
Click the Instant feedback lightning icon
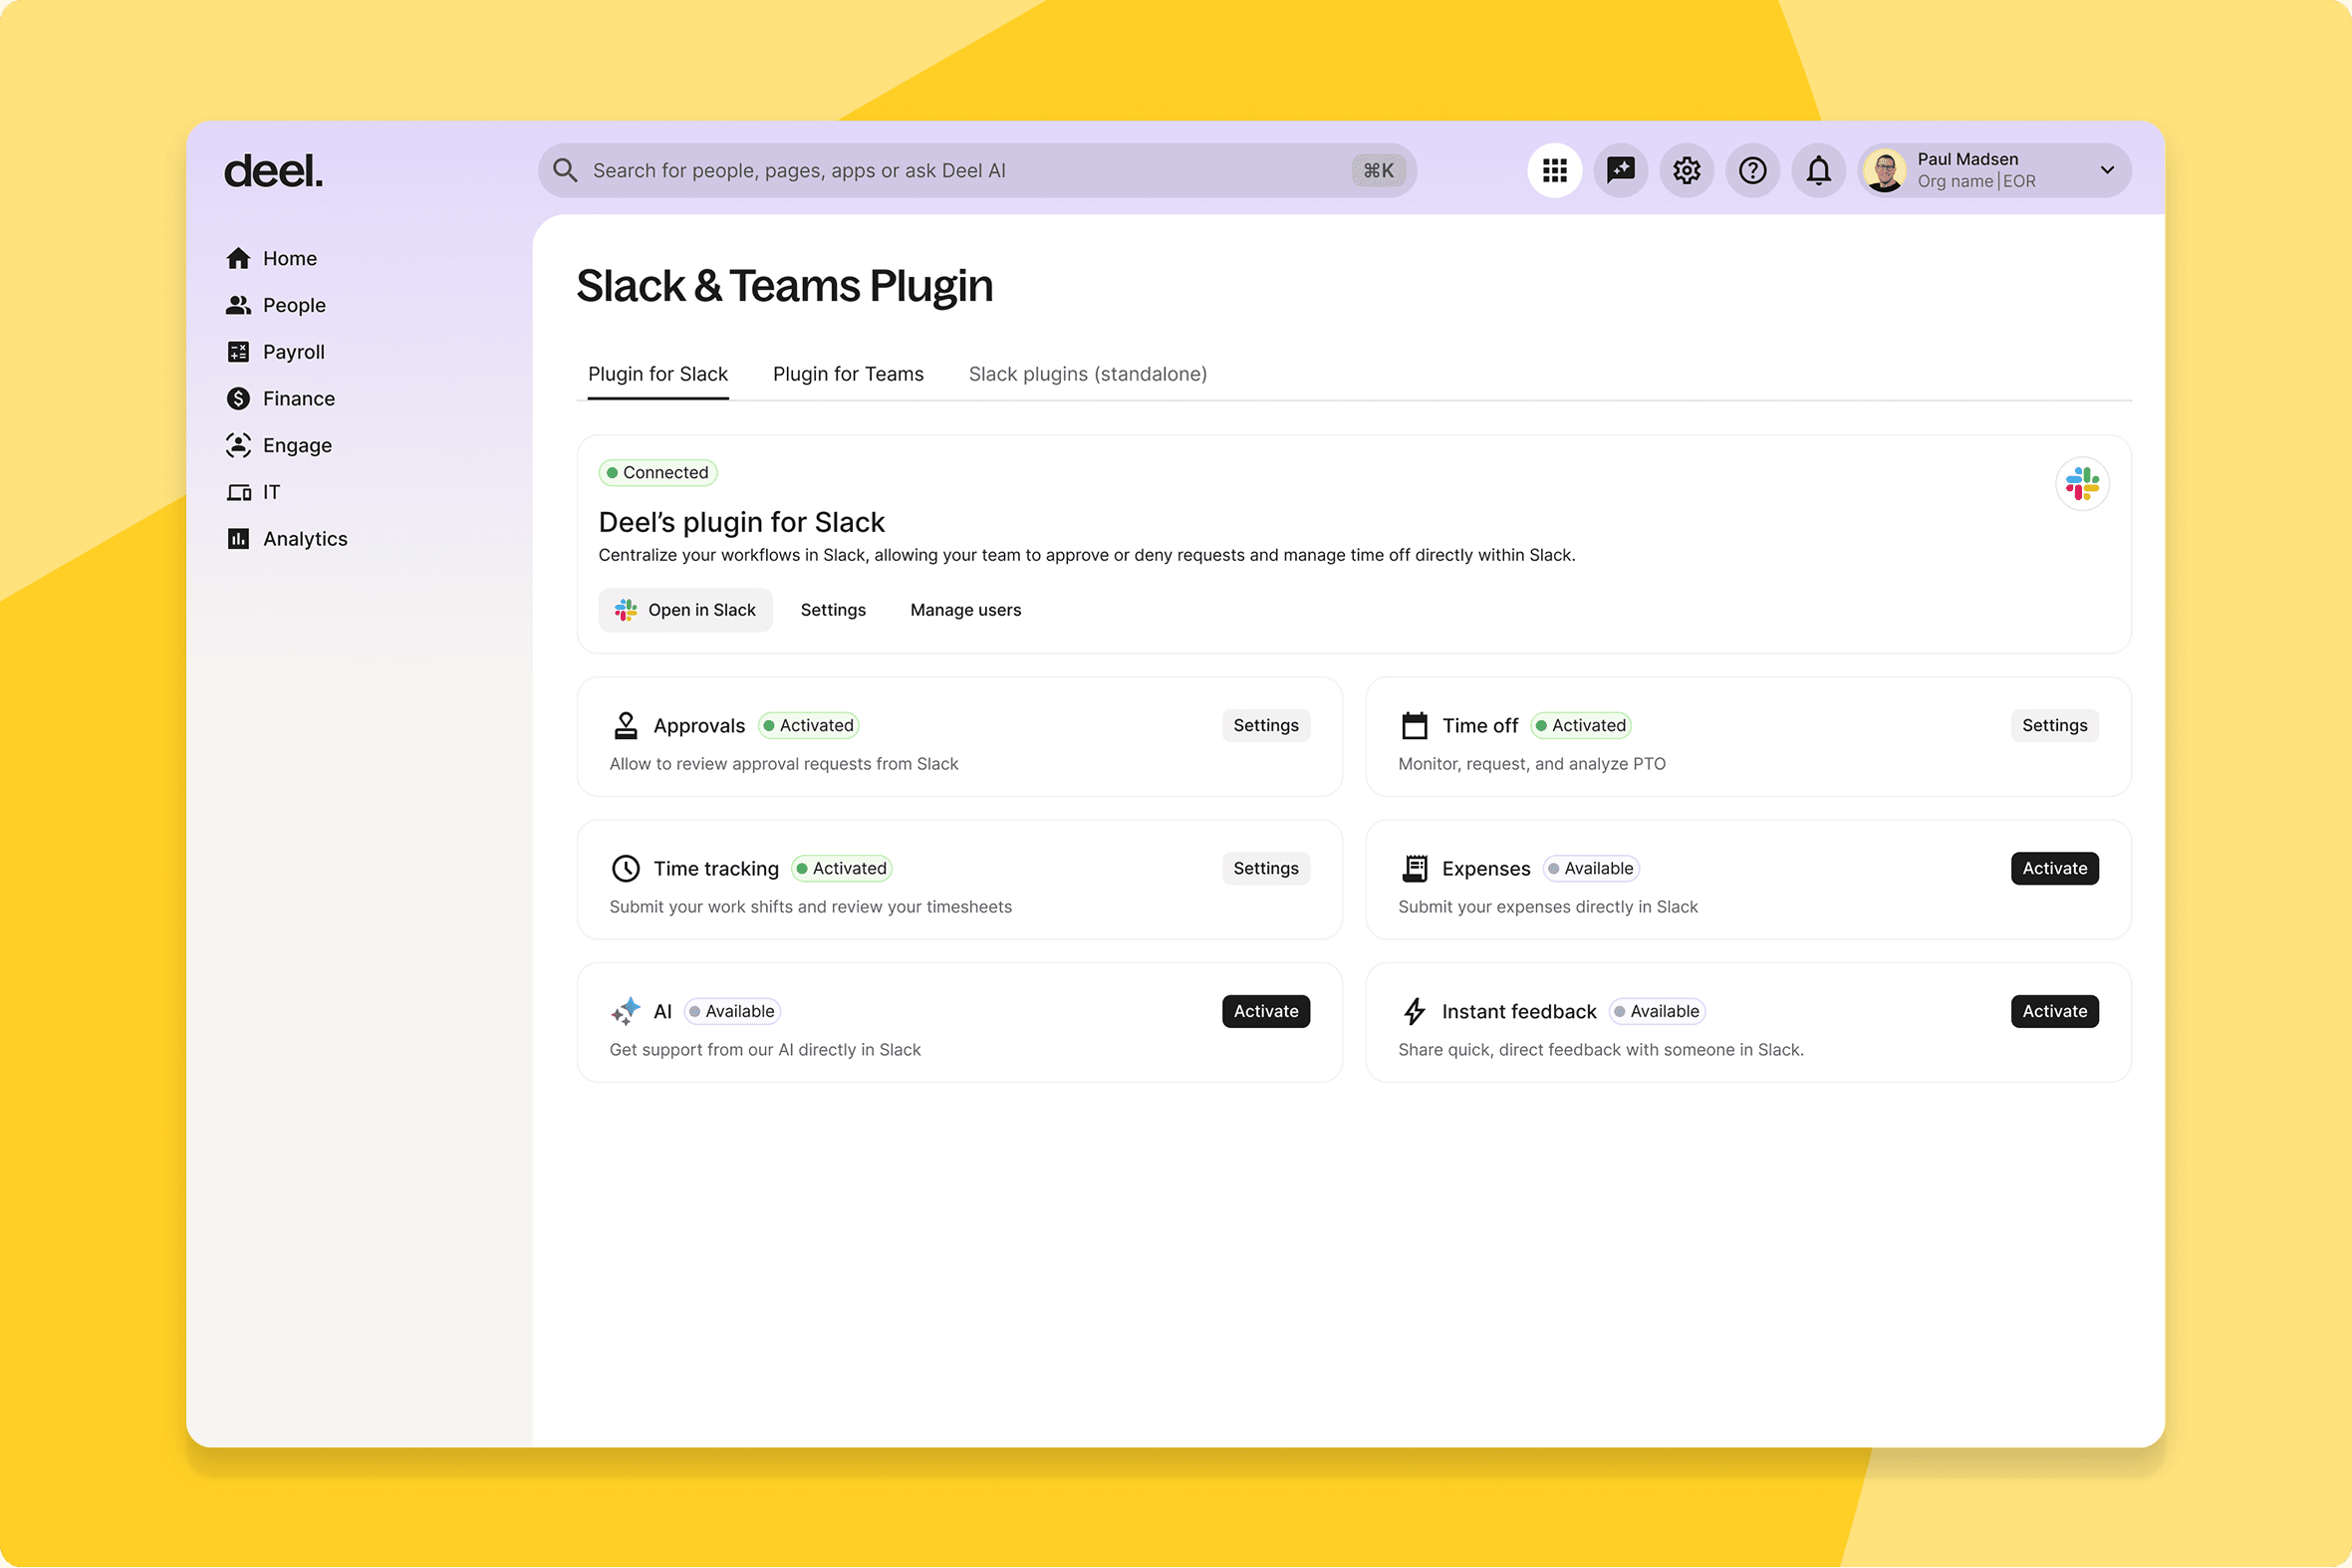coord(1414,1011)
